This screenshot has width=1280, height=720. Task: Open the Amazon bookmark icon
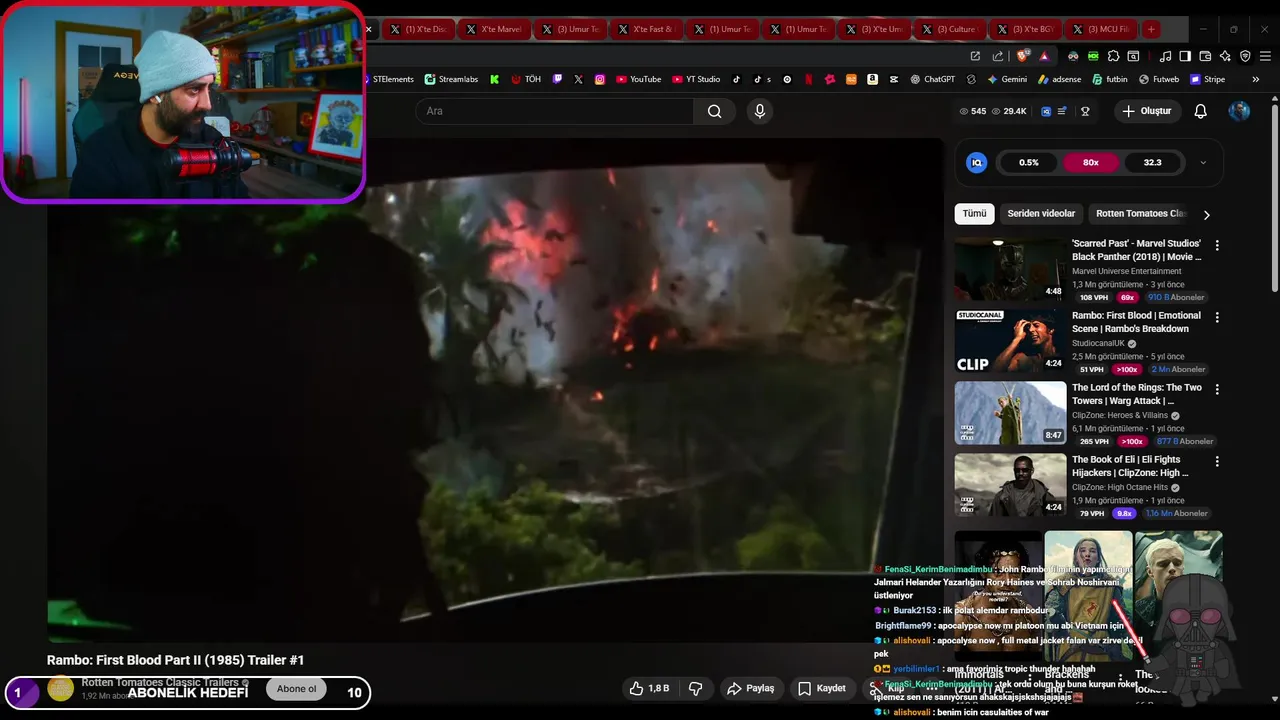click(872, 79)
